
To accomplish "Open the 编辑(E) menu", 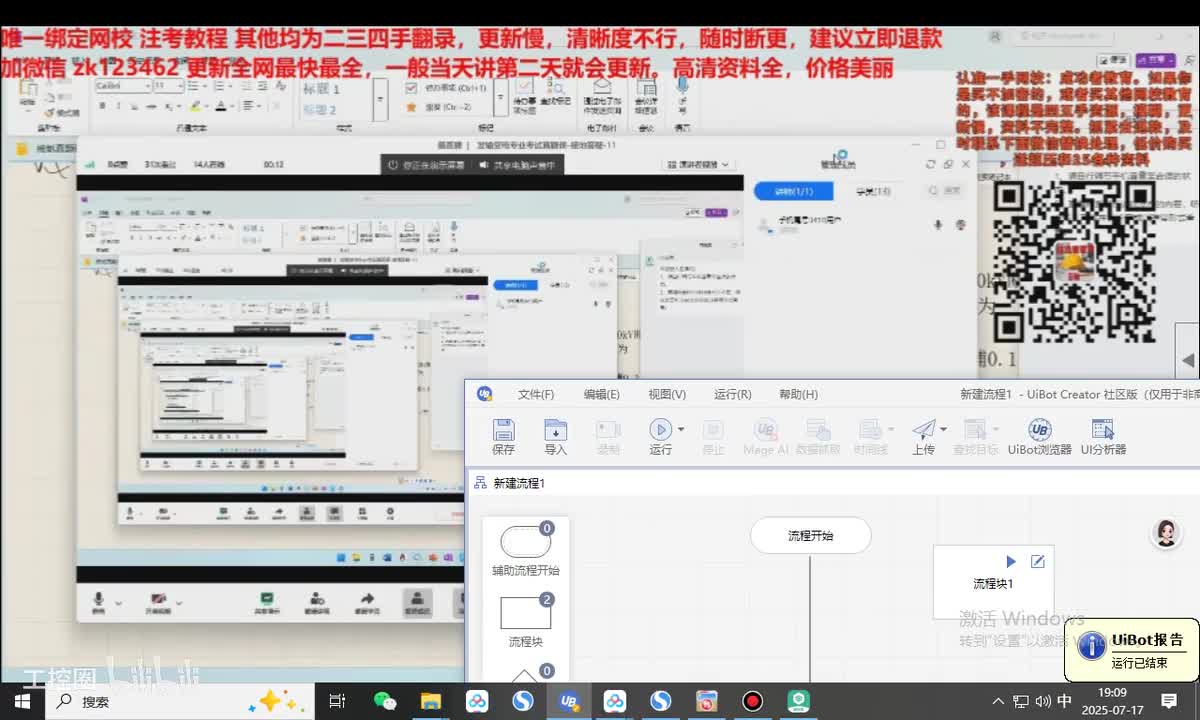I will tap(601, 394).
